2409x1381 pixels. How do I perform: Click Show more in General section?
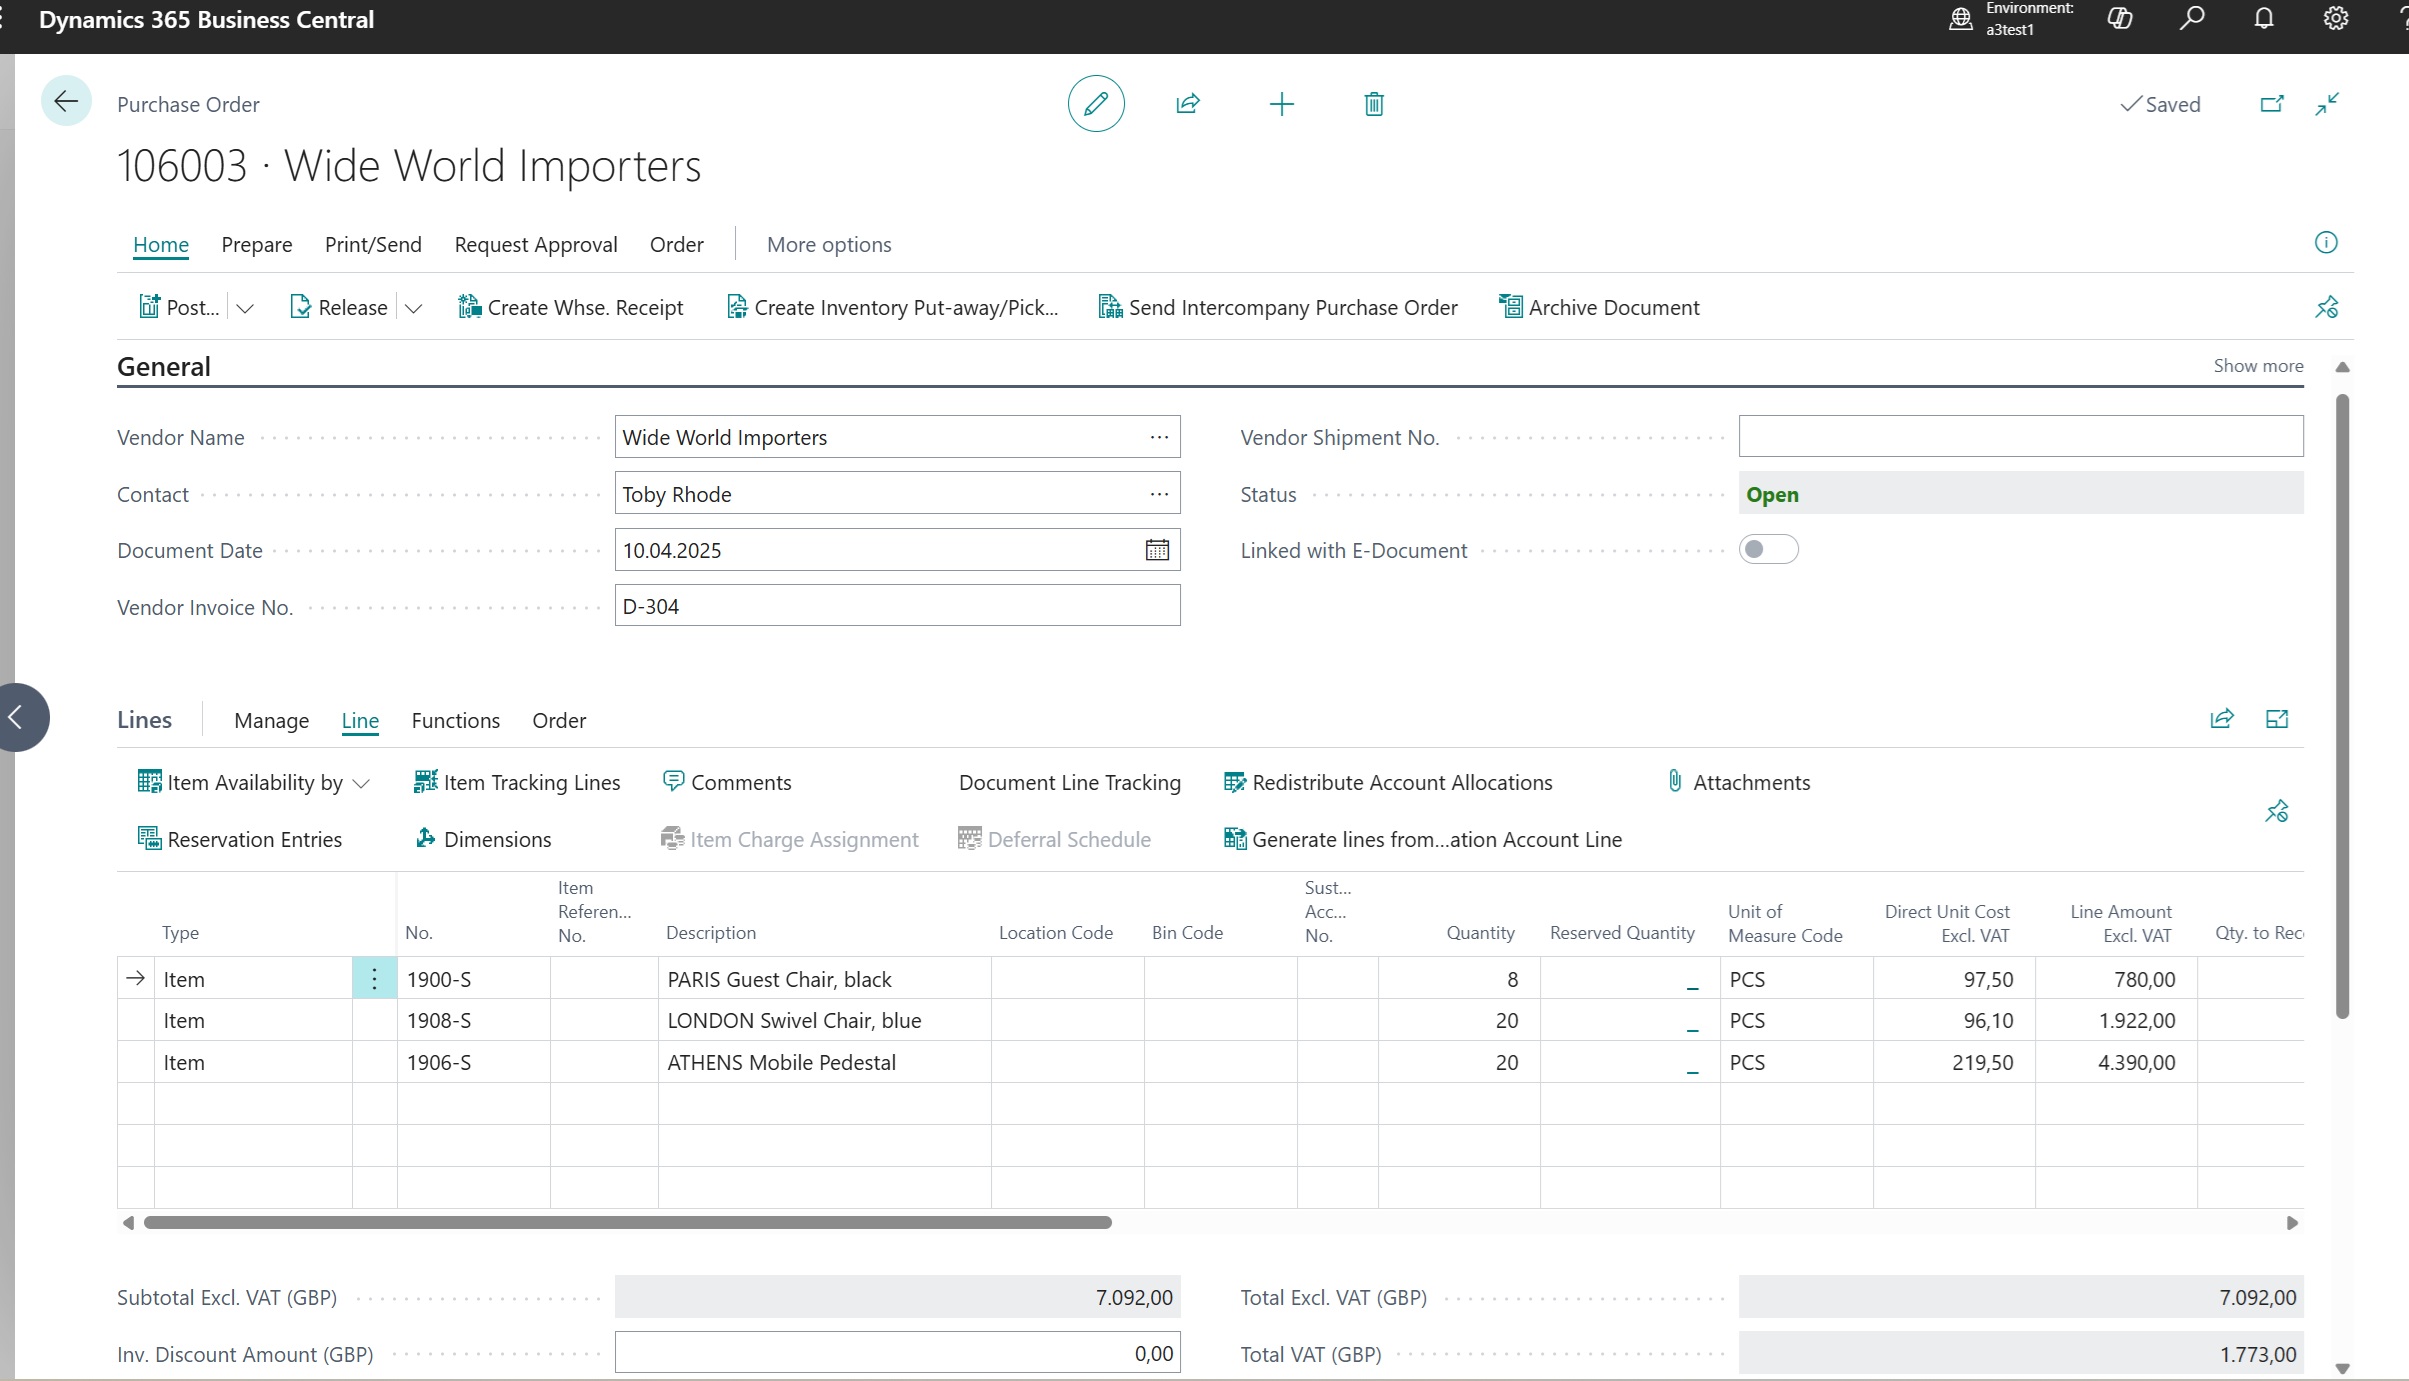[2258, 366]
